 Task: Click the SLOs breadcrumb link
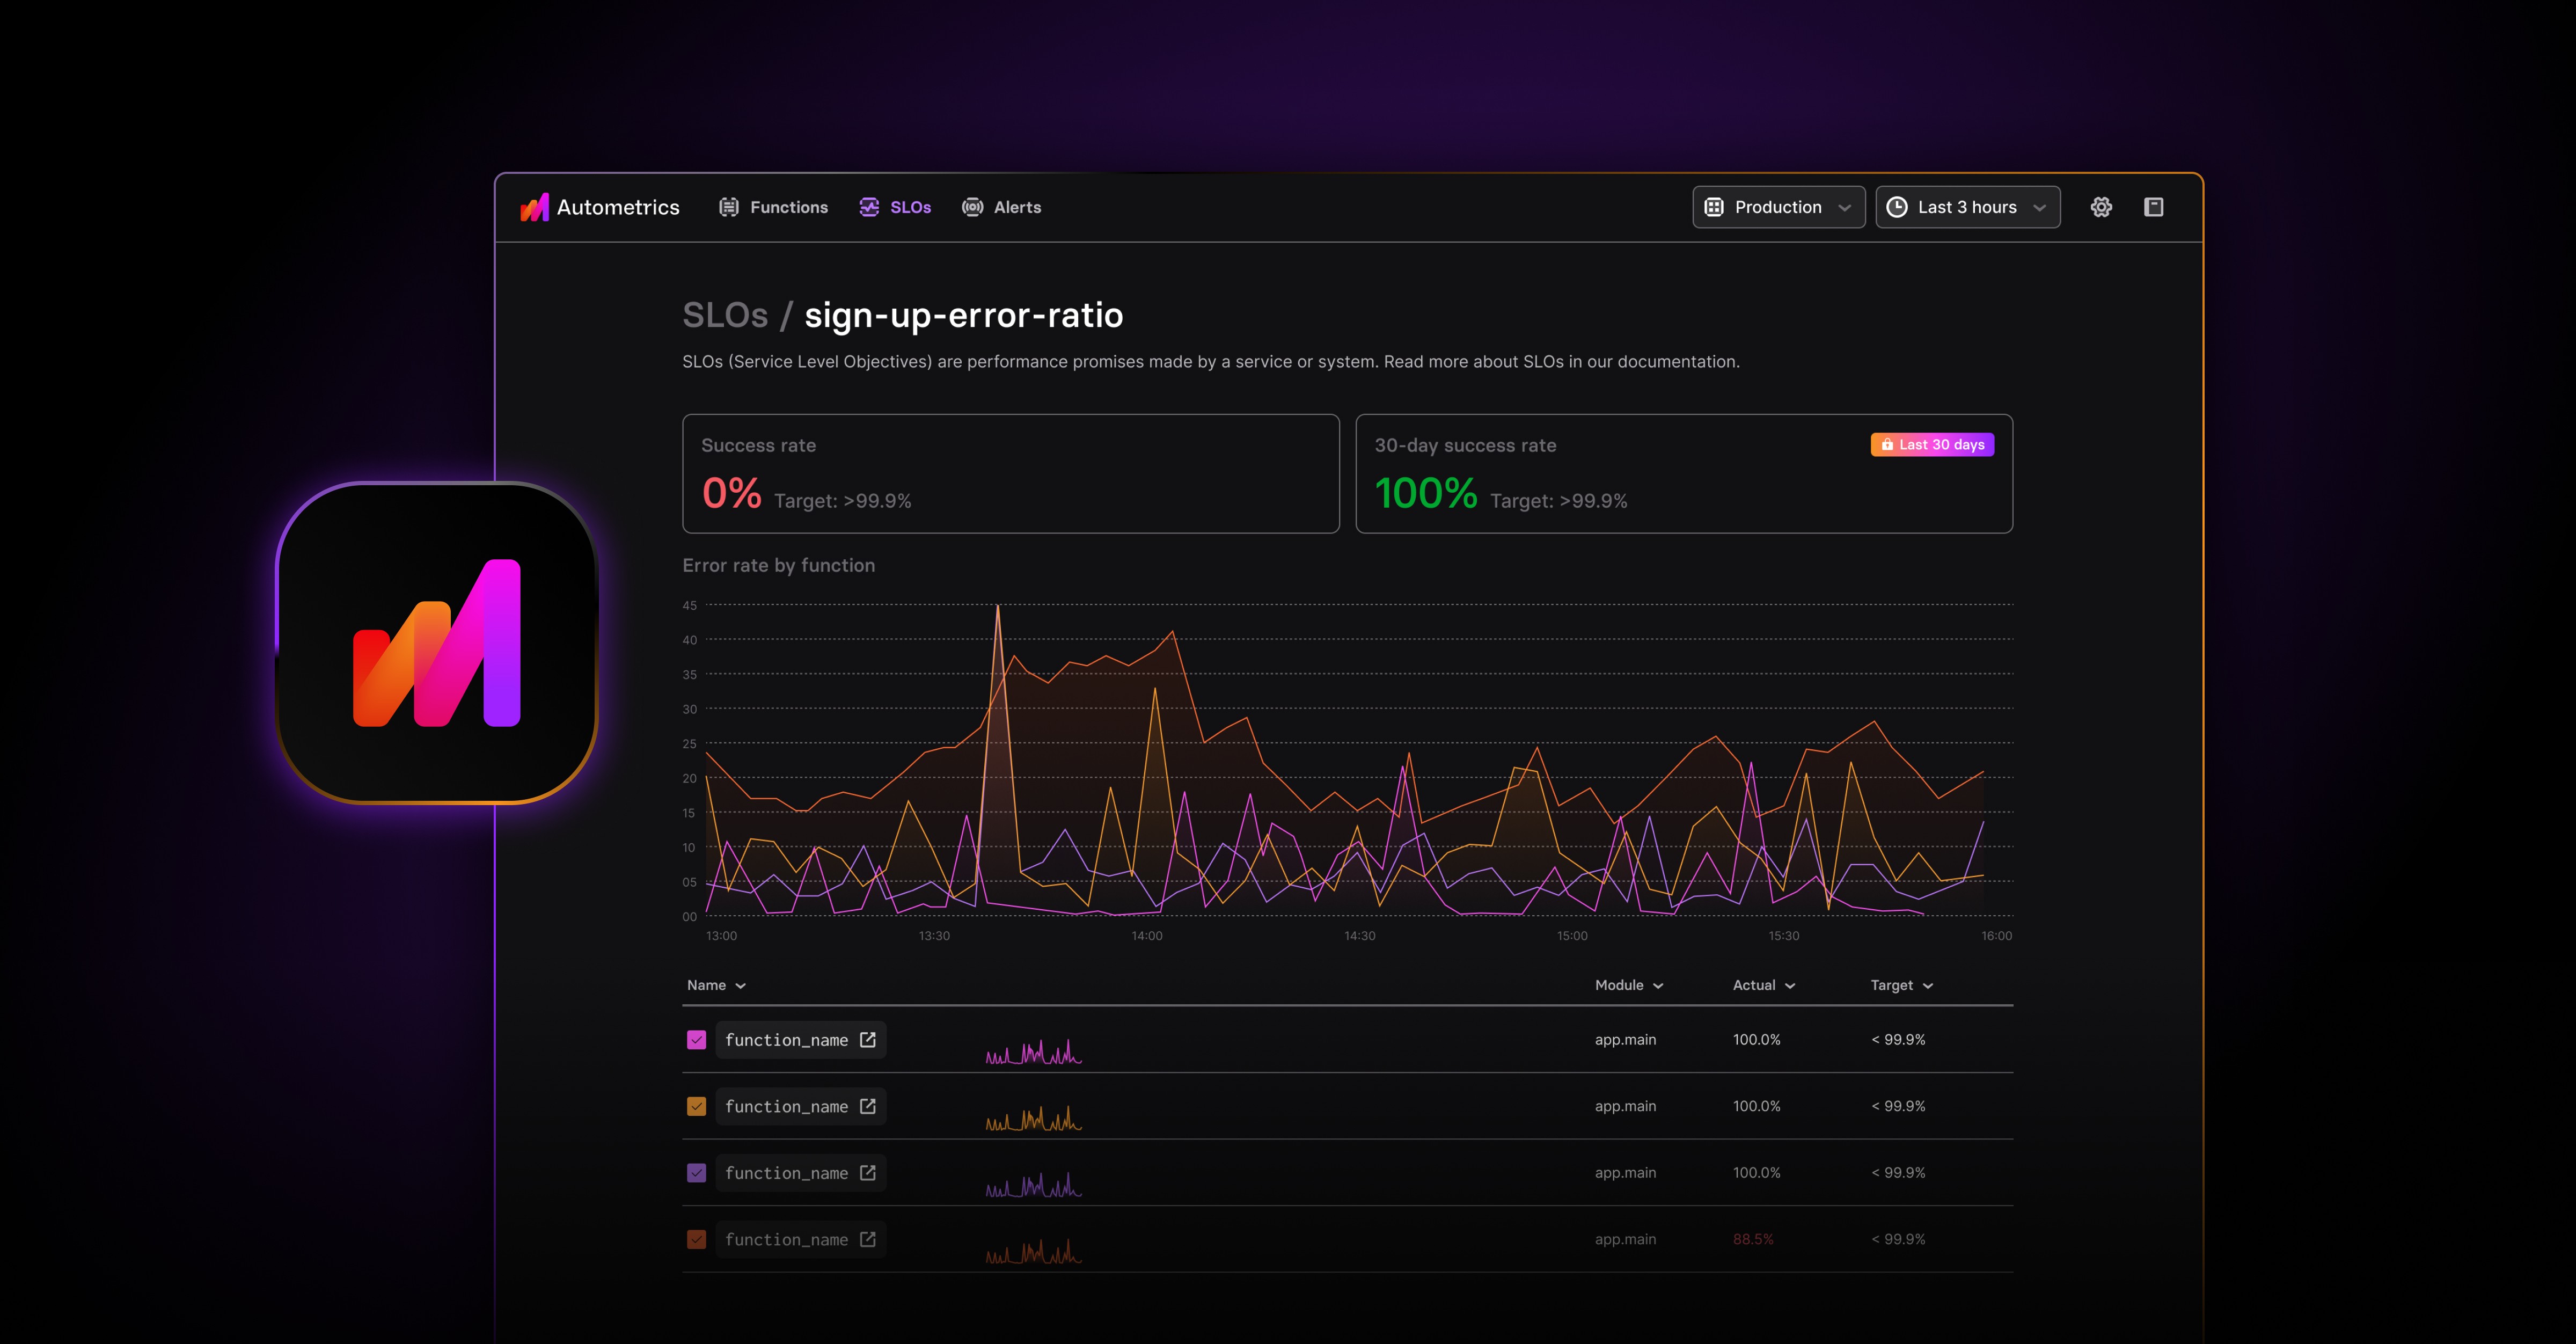724,315
